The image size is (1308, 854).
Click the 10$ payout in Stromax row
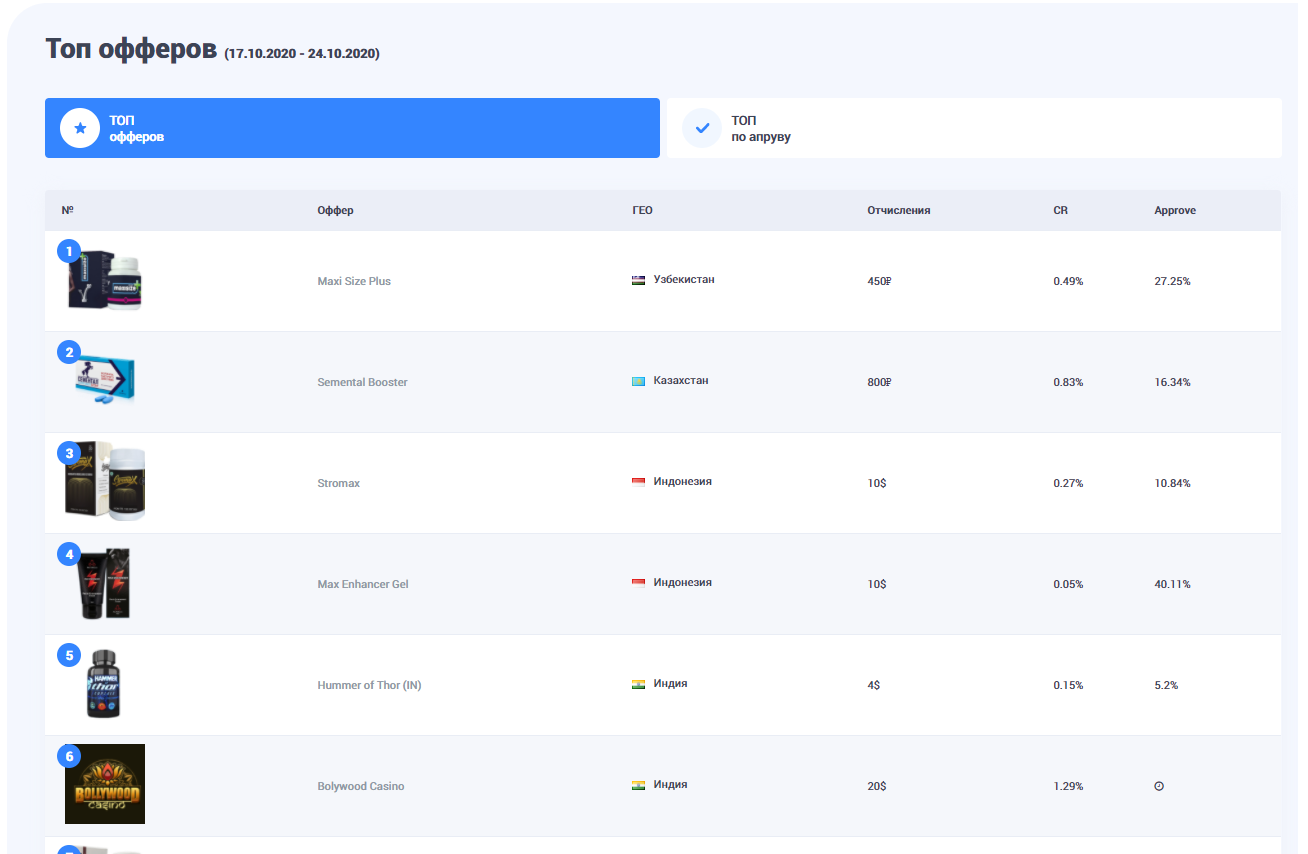pos(877,483)
